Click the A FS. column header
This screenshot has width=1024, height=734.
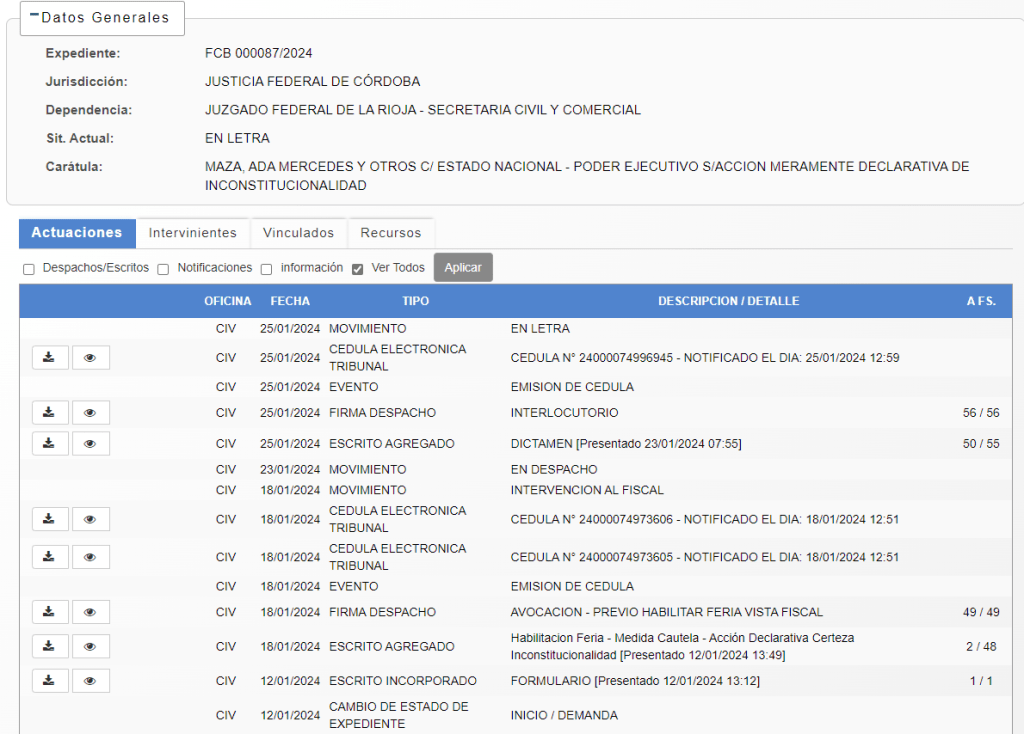coord(981,301)
